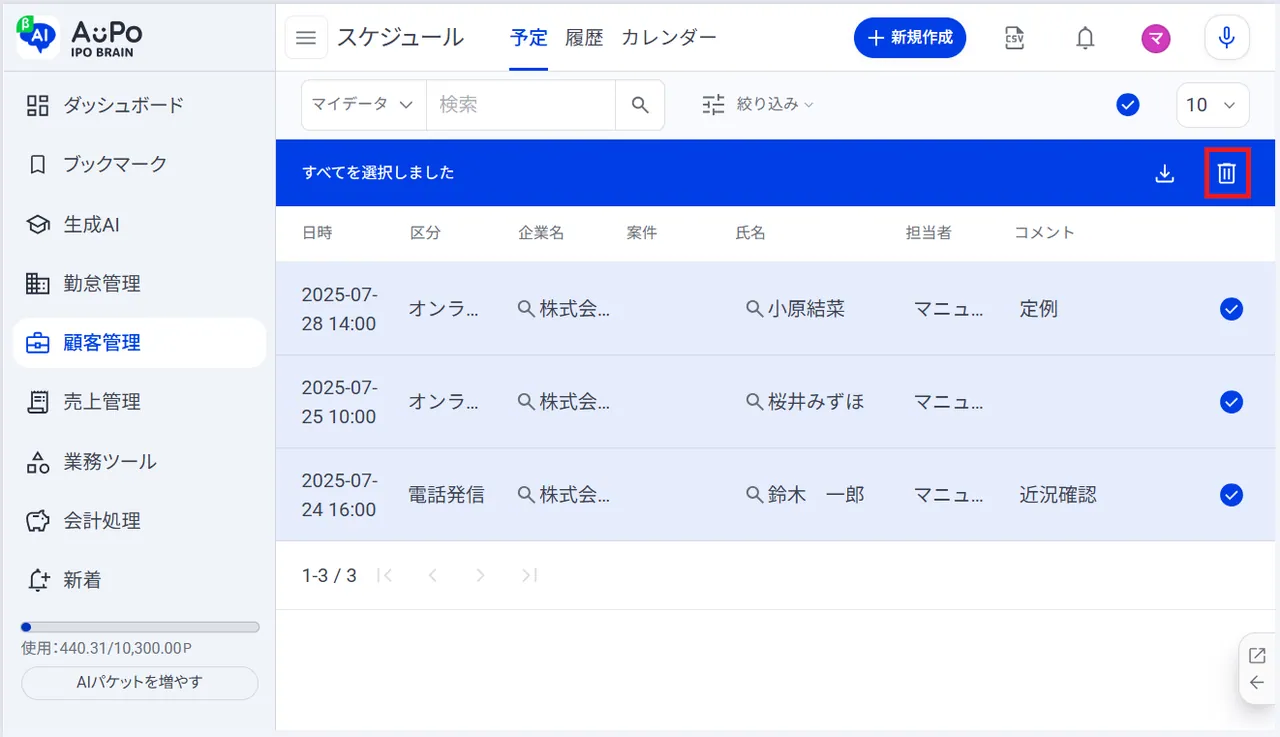Open 勤怠管理 in the sidebar
The height and width of the screenshot is (737, 1280).
[139, 283]
